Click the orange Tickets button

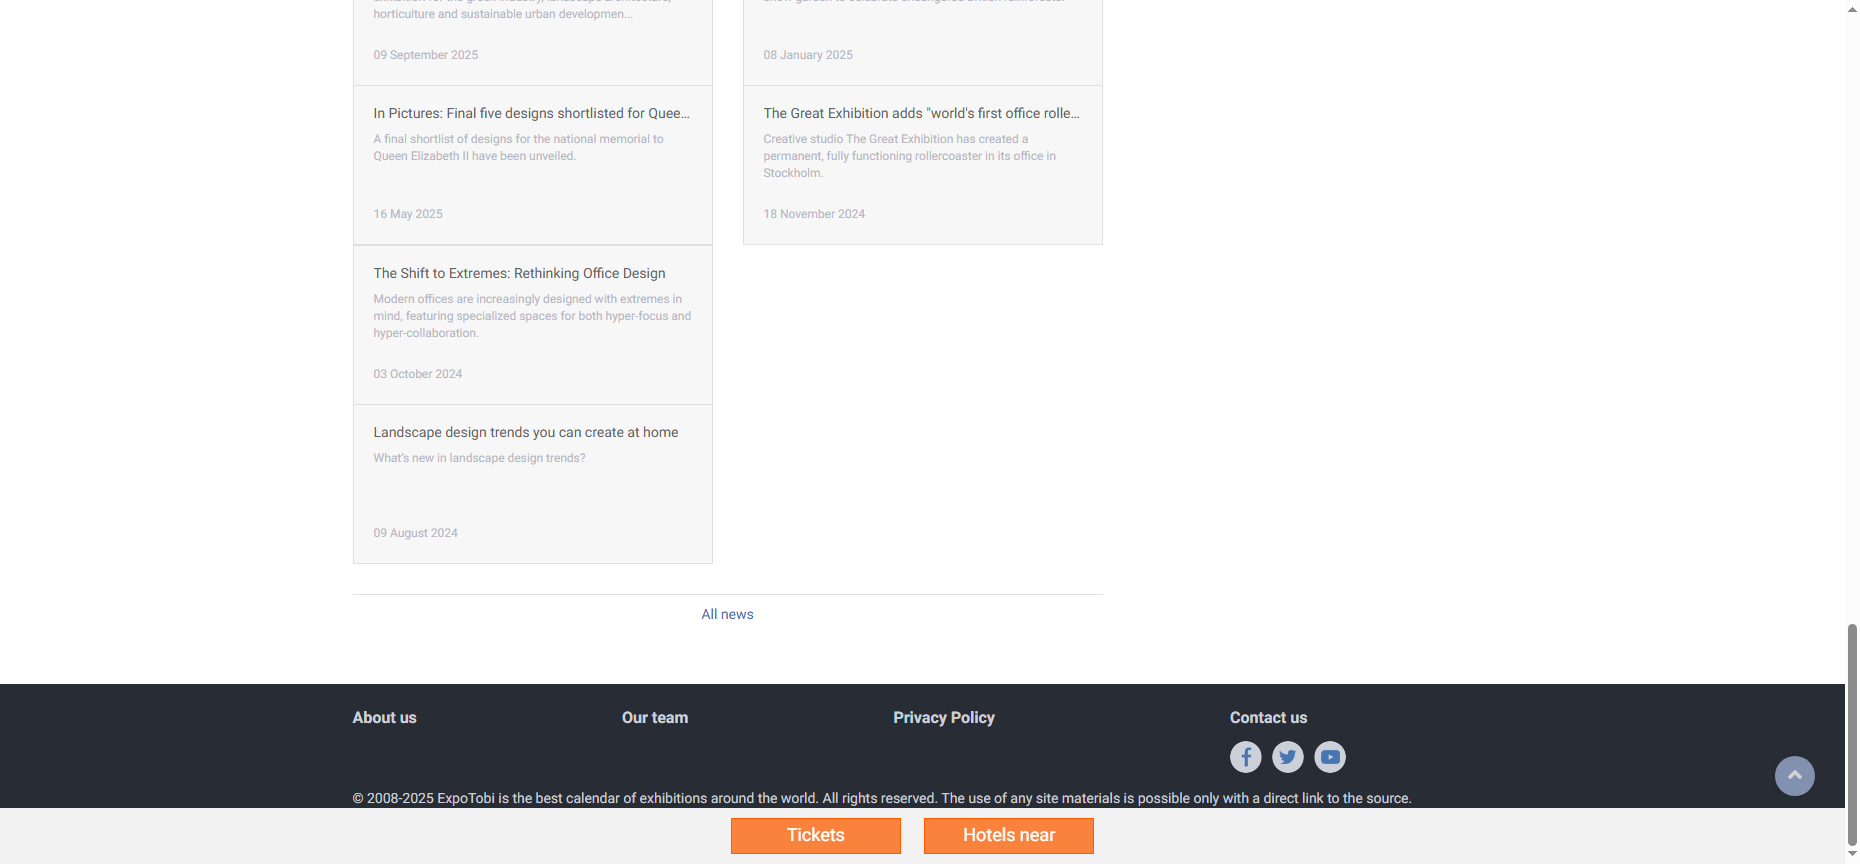point(815,835)
